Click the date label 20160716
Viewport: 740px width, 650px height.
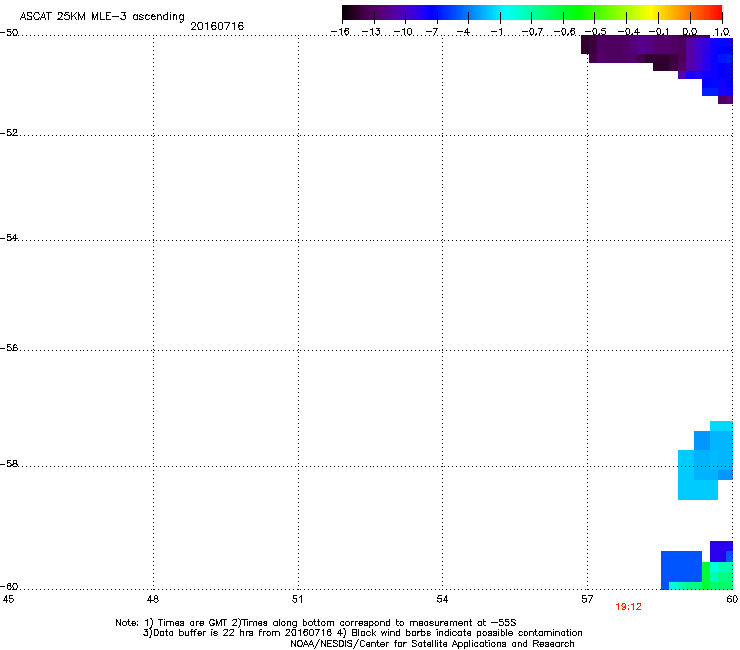tap(217, 26)
